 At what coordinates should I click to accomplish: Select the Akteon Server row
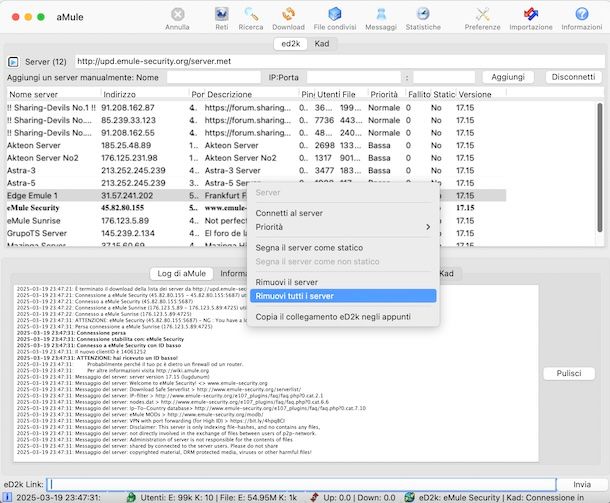pyautogui.click(x=256, y=145)
